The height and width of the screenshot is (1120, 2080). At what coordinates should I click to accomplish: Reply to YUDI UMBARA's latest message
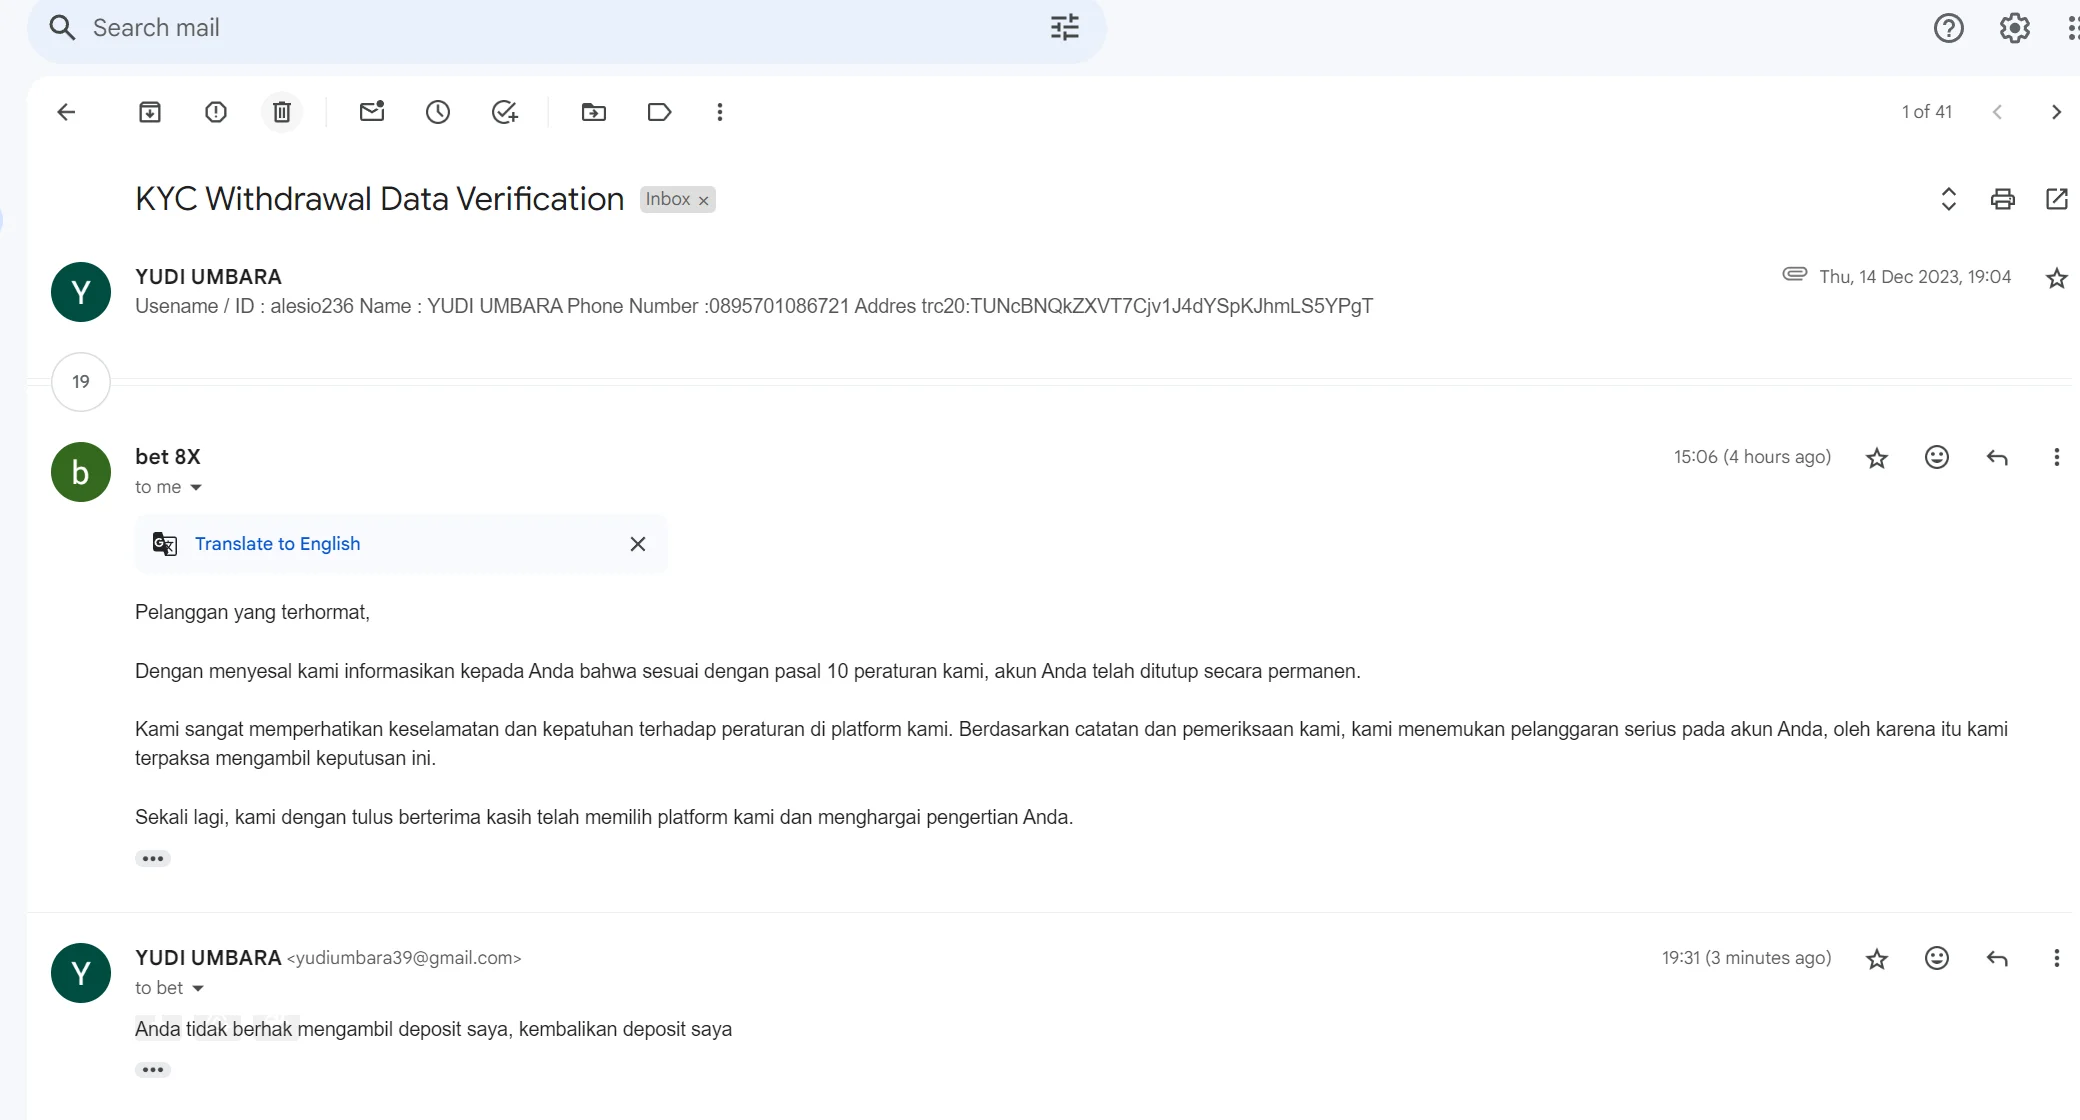(x=1997, y=957)
